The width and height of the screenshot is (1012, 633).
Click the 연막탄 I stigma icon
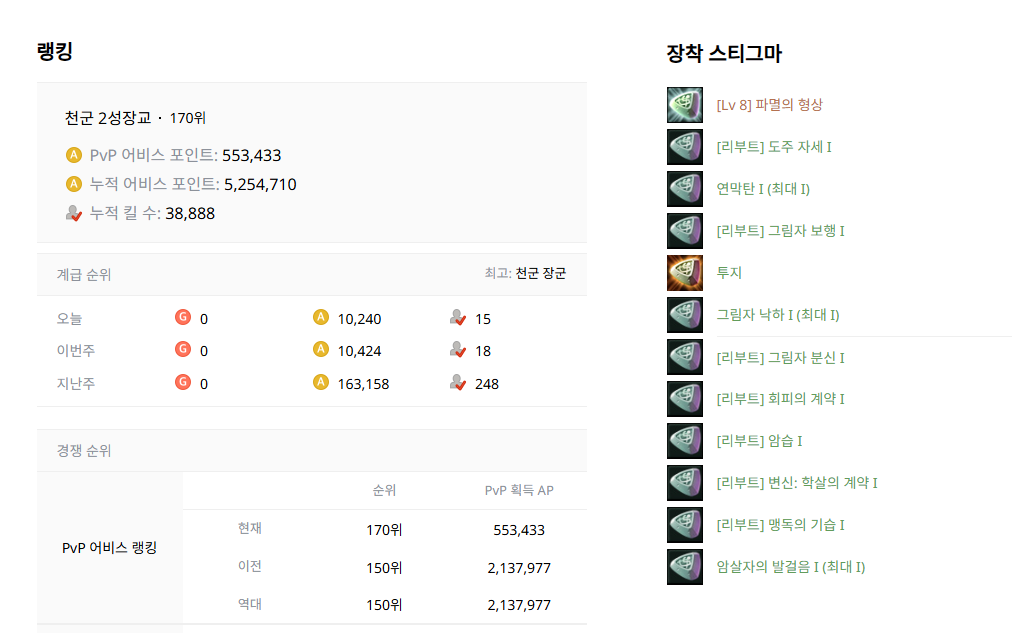685,189
